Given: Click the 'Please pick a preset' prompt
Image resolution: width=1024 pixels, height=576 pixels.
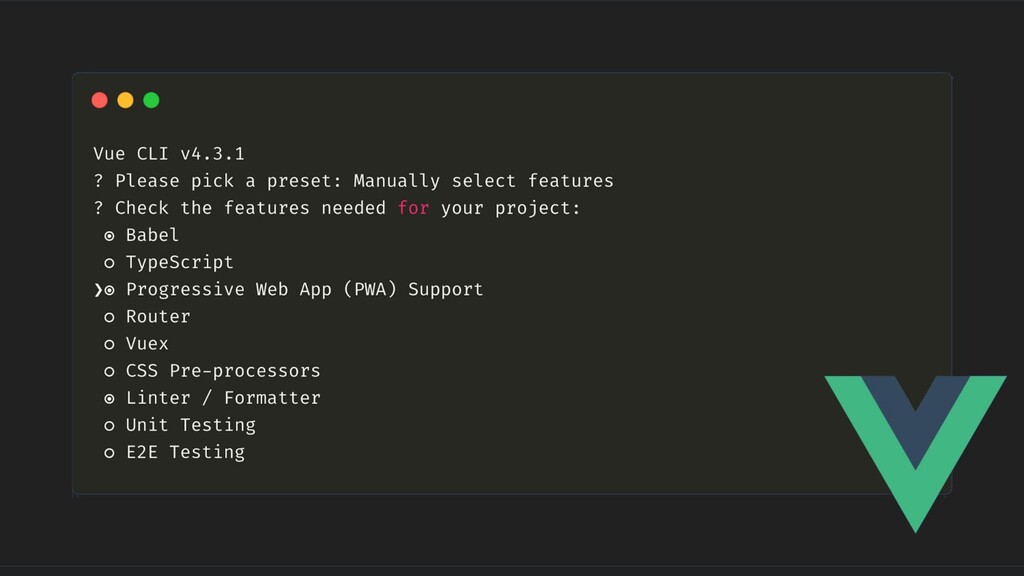Looking at the screenshot, I should (228, 181).
